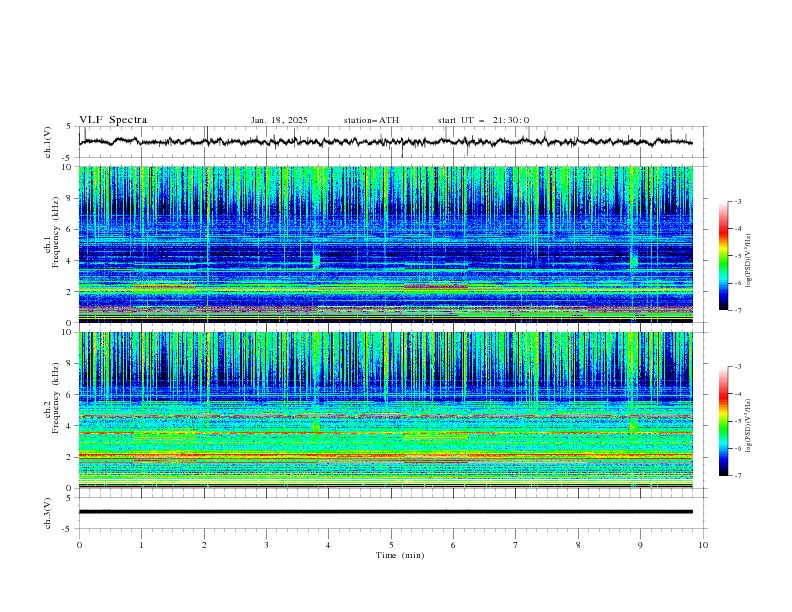Viewport: 792px width, 612px height.
Task: Click time axis tick label "5"
Action: point(391,545)
